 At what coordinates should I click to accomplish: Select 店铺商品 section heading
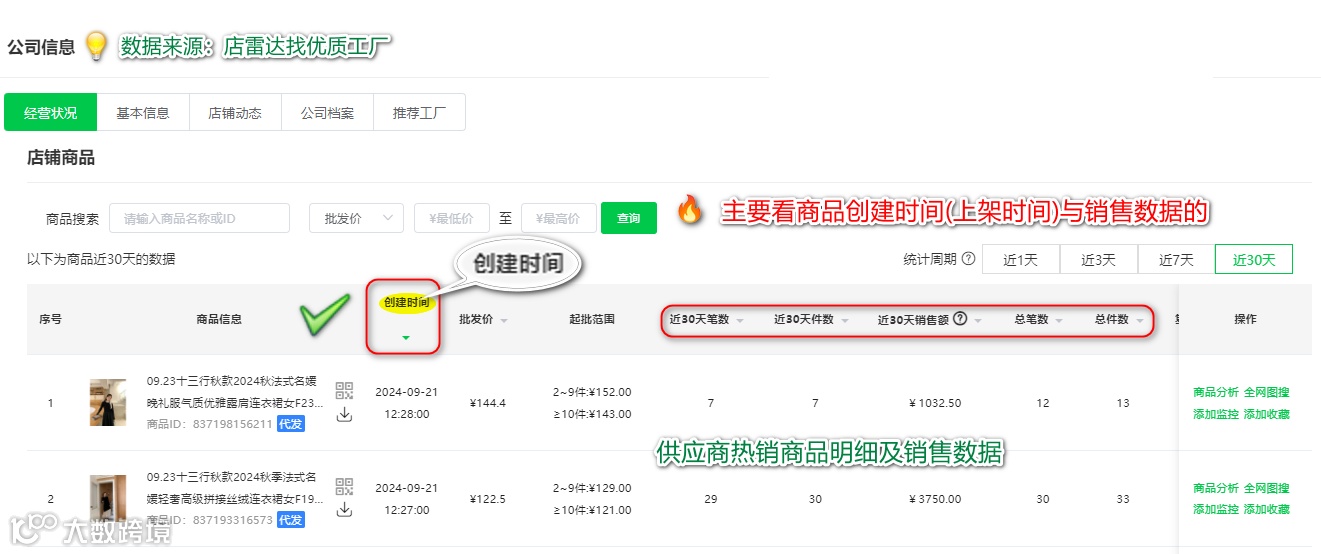click(61, 157)
